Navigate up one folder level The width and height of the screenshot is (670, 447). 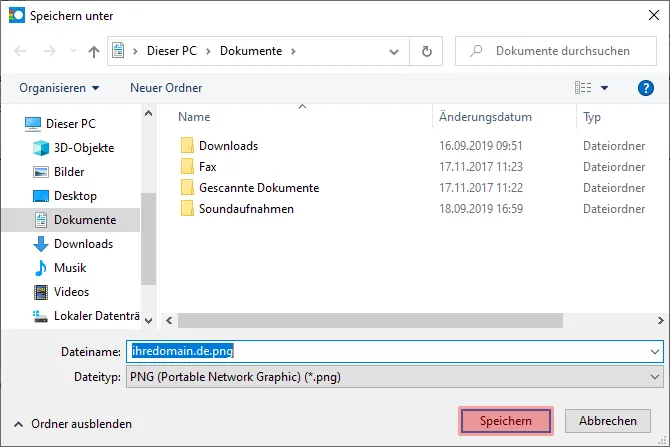pyautogui.click(x=94, y=52)
